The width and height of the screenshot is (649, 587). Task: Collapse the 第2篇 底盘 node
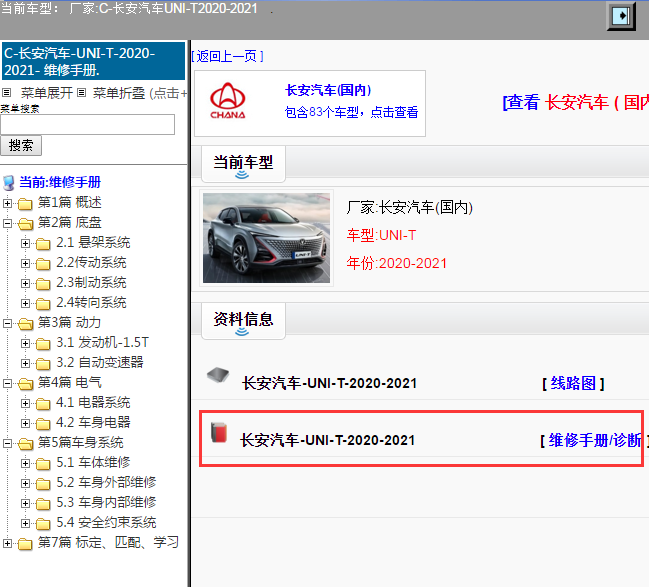coord(7,223)
